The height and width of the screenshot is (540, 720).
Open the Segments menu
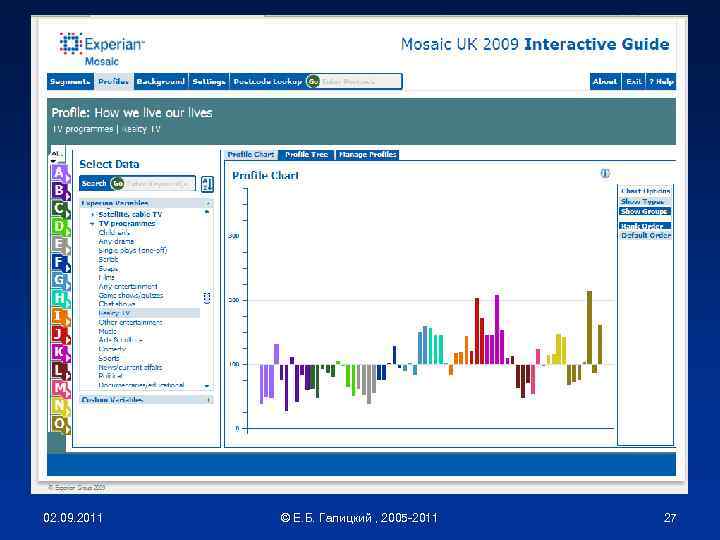(70, 82)
